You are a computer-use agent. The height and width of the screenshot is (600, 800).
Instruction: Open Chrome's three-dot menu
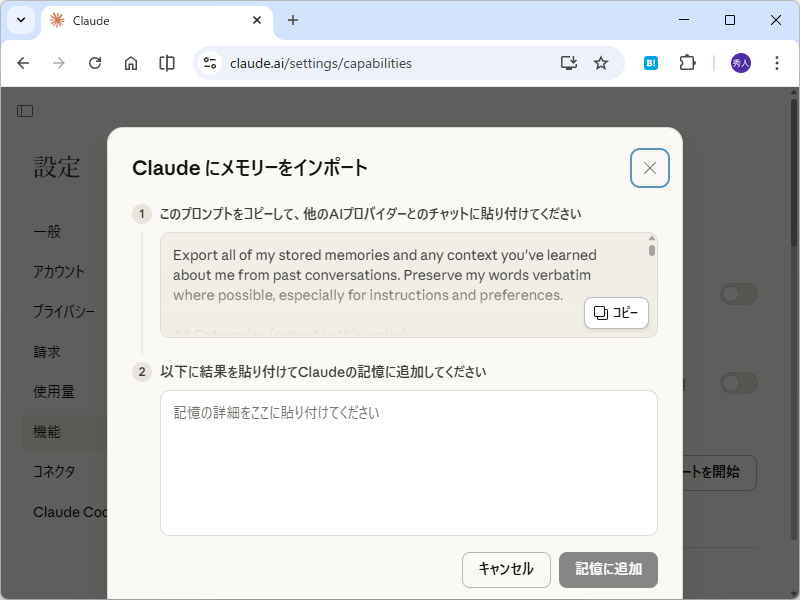pos(777,62)
